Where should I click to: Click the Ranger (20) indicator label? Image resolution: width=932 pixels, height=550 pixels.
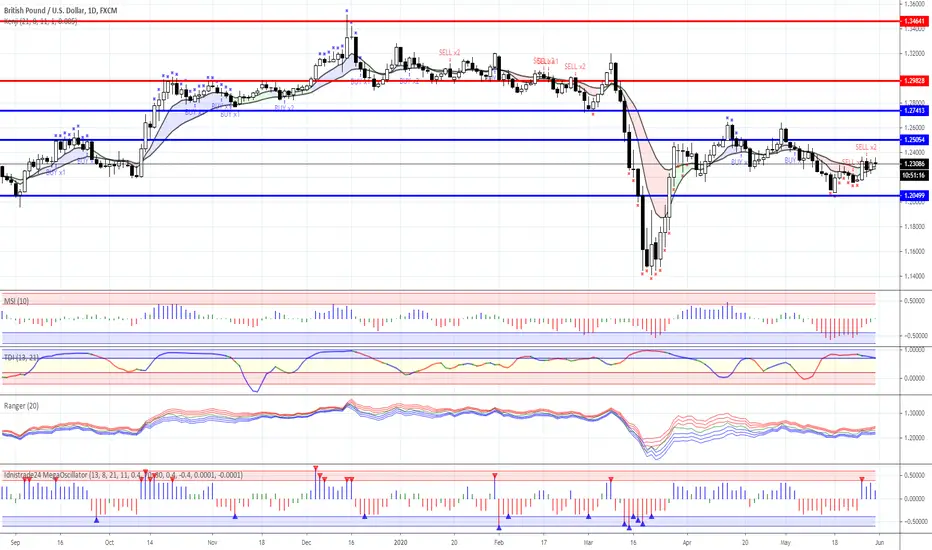(x=21, y=406)
